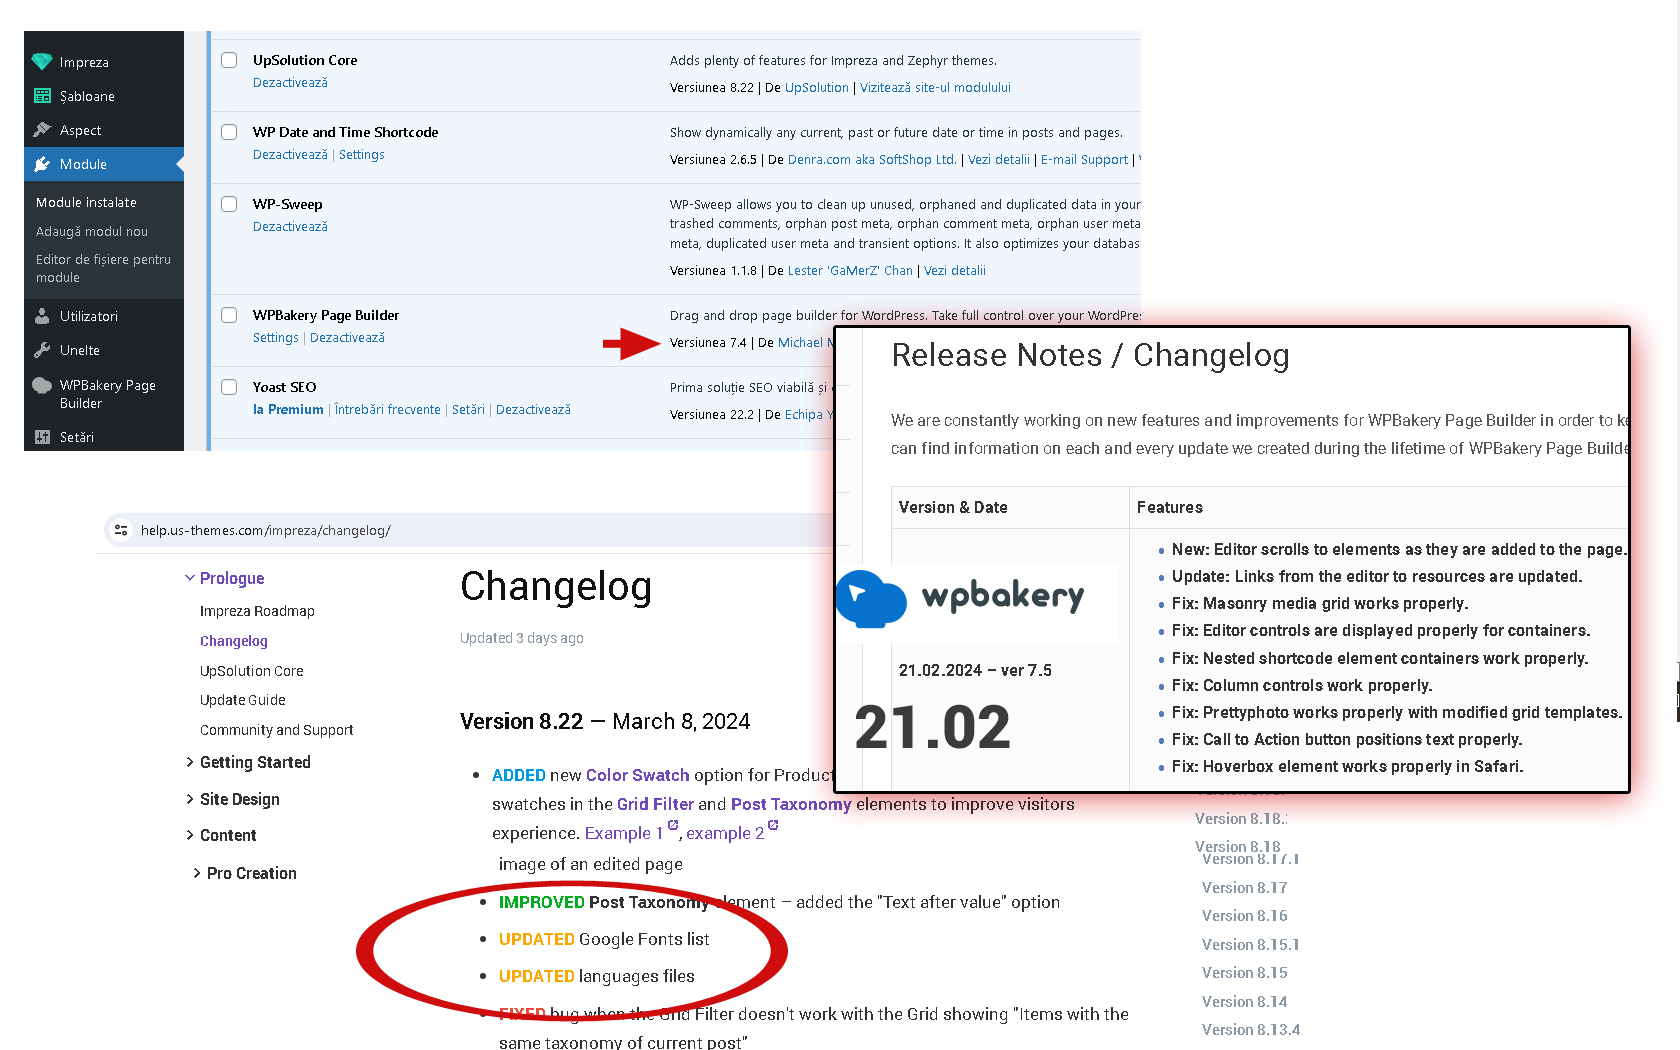Check the WP-Sweep plugin checkbox
The width and height of the screenshot is (1680, 1050).
[x=229, y=204]
